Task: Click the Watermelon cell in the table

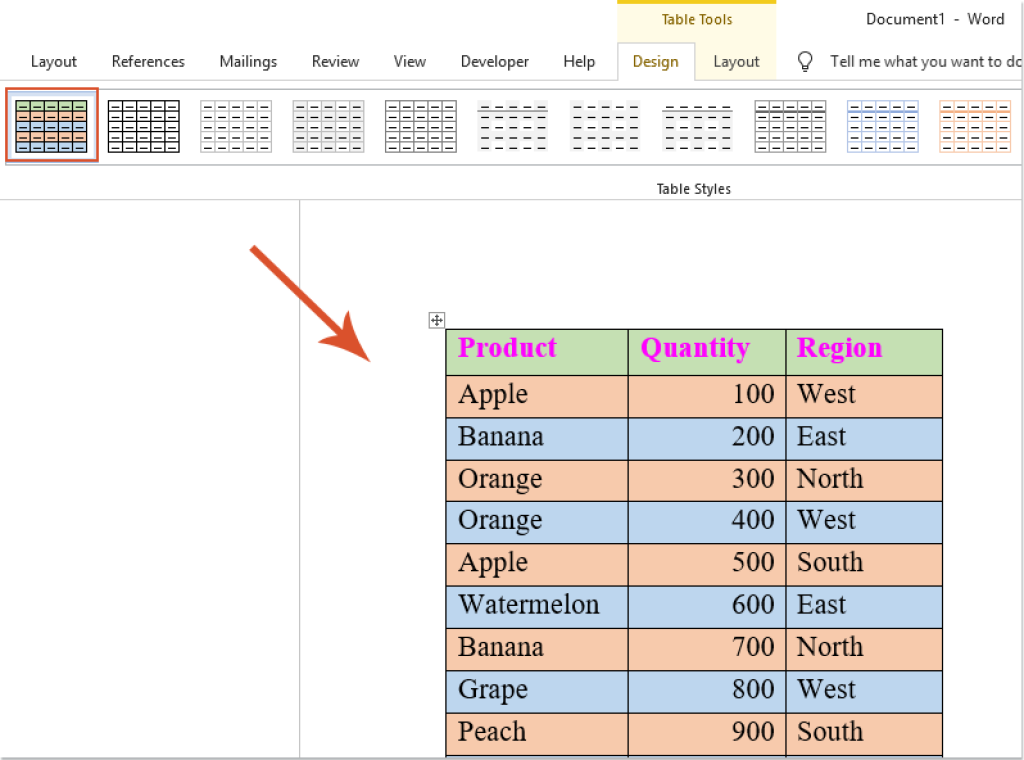Action: coord(528,605)
